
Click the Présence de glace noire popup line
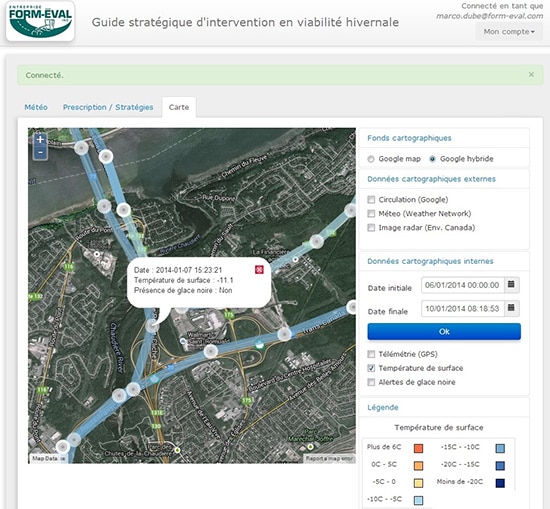[183, 290]
